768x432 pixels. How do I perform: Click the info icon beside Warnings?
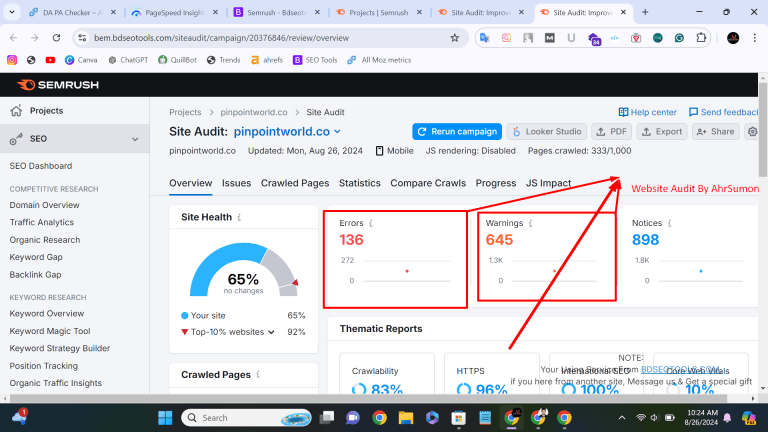coord(530,223)
